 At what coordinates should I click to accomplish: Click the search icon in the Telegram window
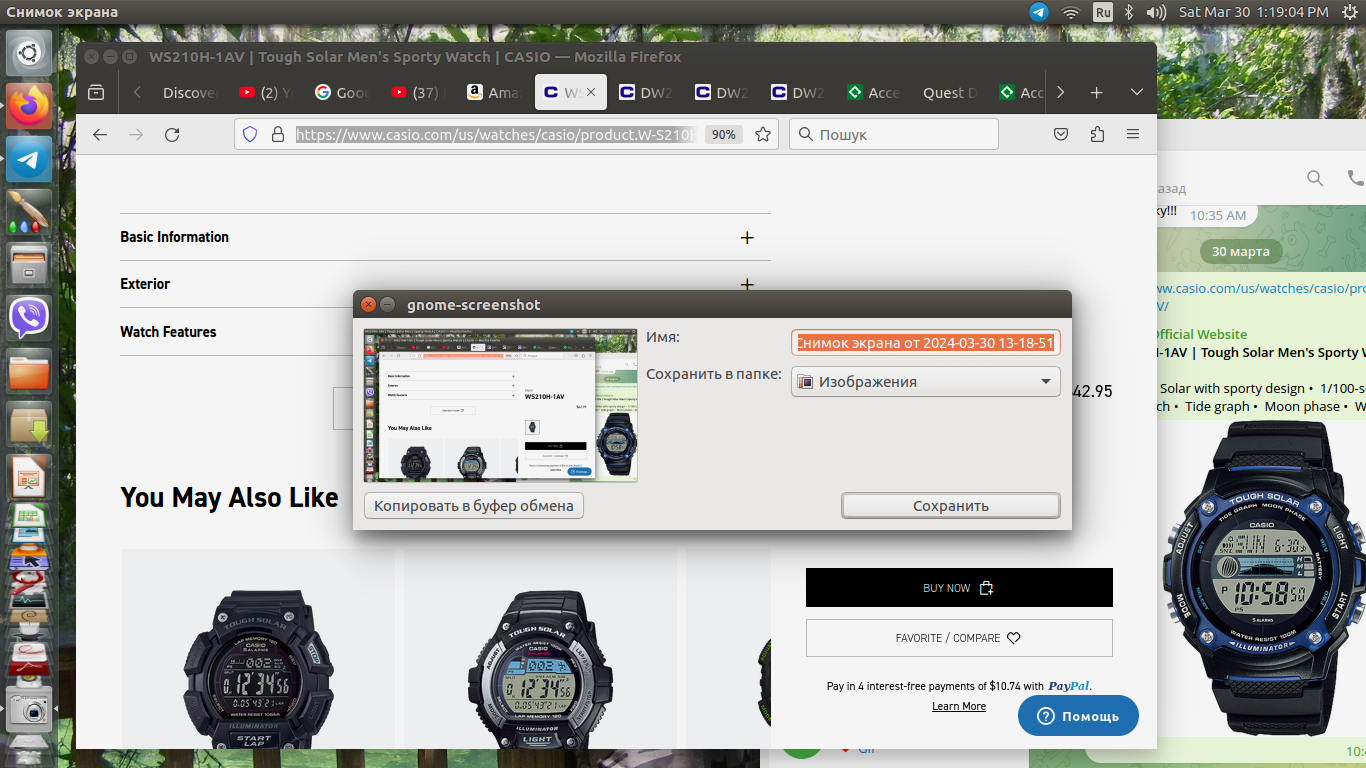(x=1315, y=178)
